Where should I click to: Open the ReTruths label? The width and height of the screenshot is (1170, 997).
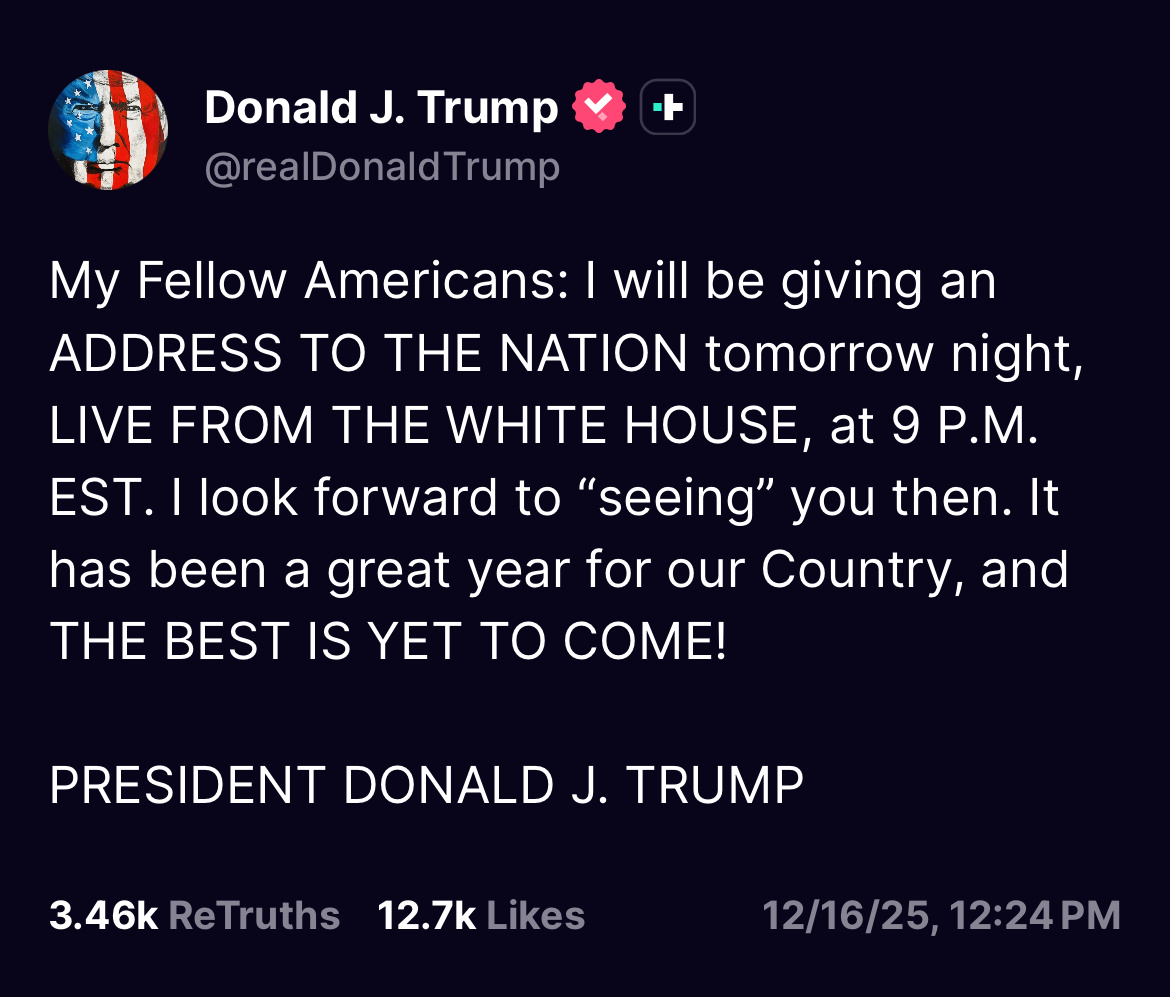pyautogui.click(x=254, y=915)
